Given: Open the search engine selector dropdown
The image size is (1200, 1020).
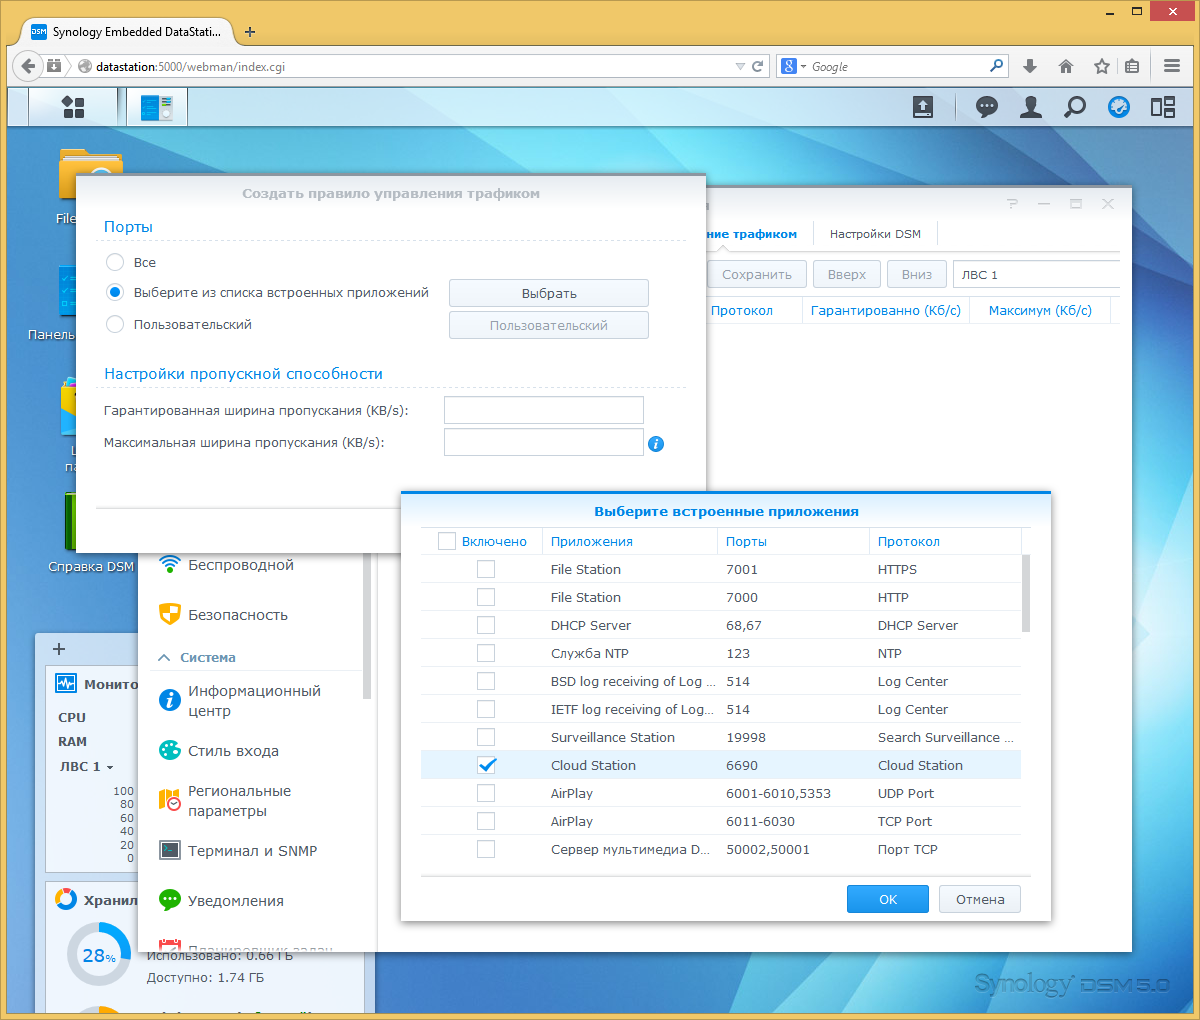Looking at the screenshot, I should 793,66.
